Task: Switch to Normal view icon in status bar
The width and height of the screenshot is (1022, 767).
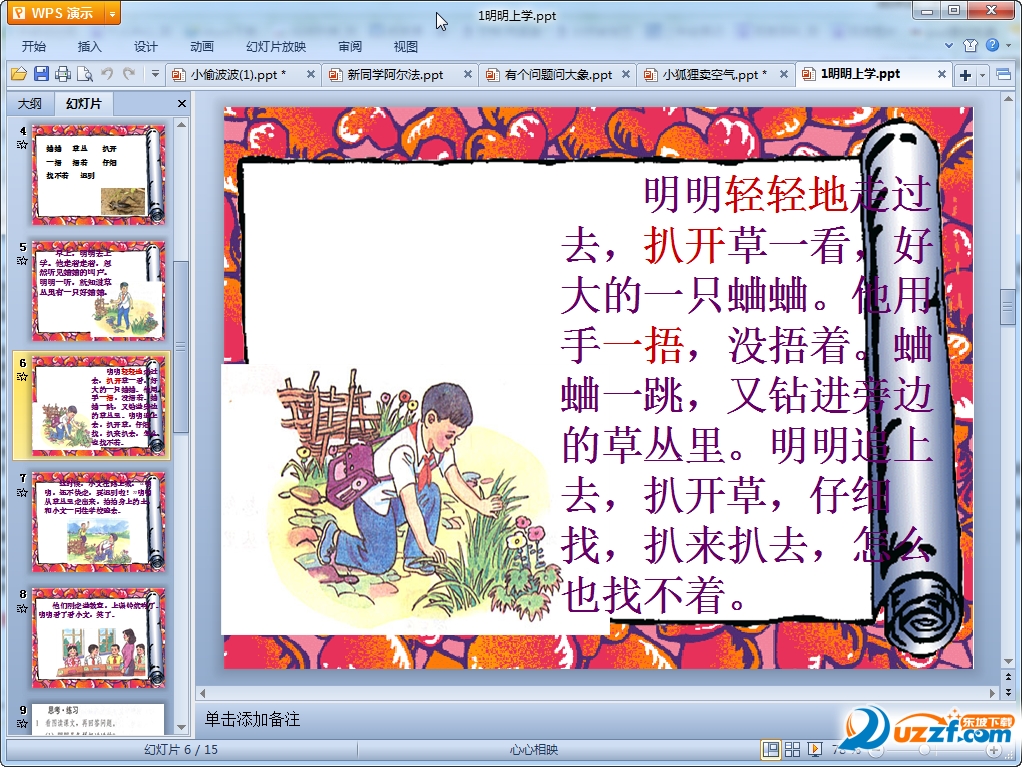Action: [770, 750]
